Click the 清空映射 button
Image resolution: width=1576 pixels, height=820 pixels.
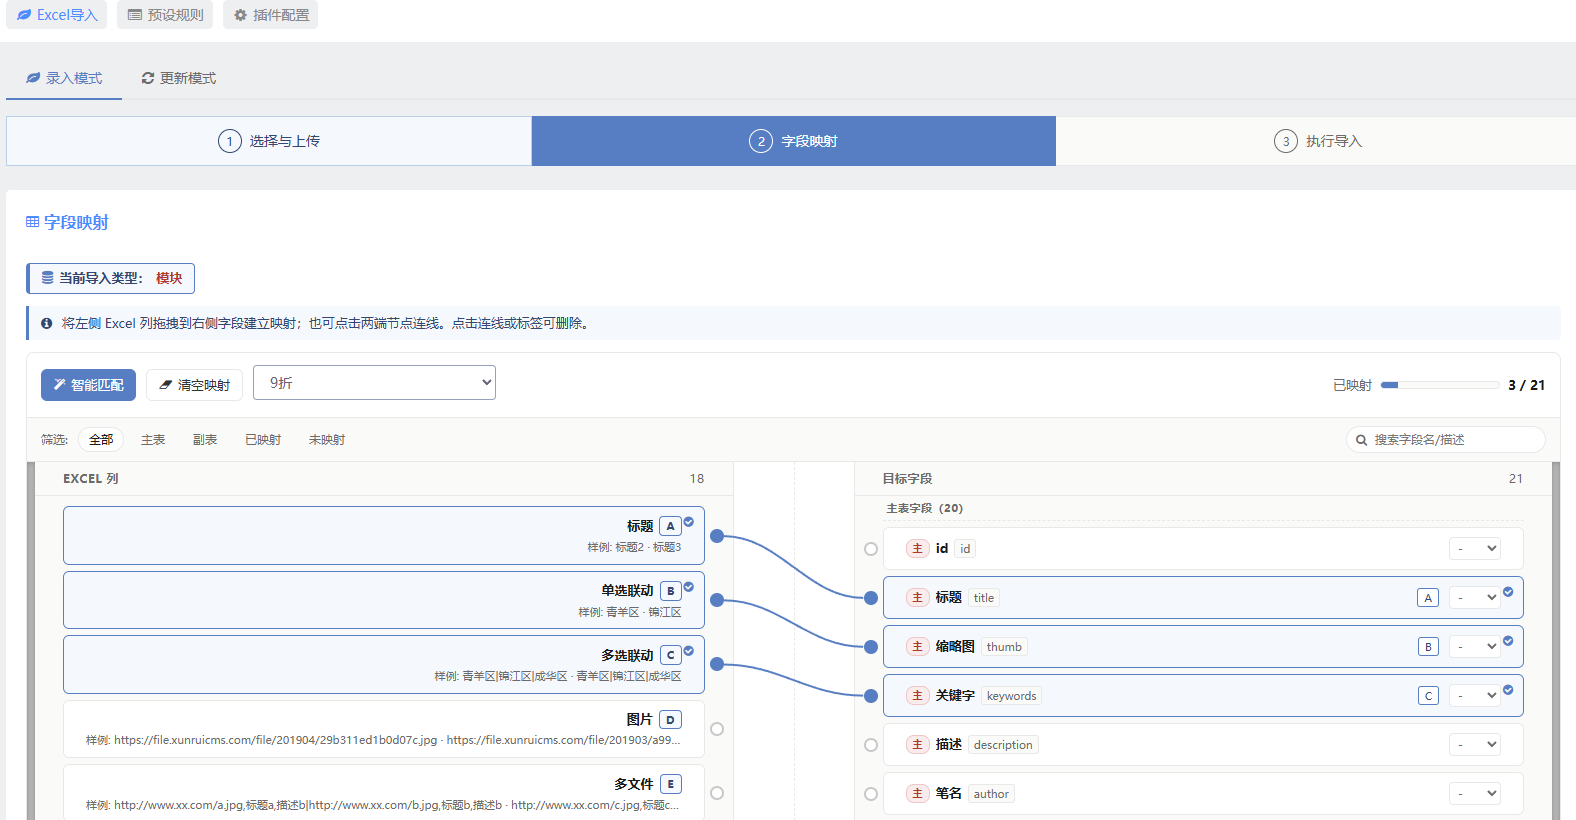click(194, 385)
